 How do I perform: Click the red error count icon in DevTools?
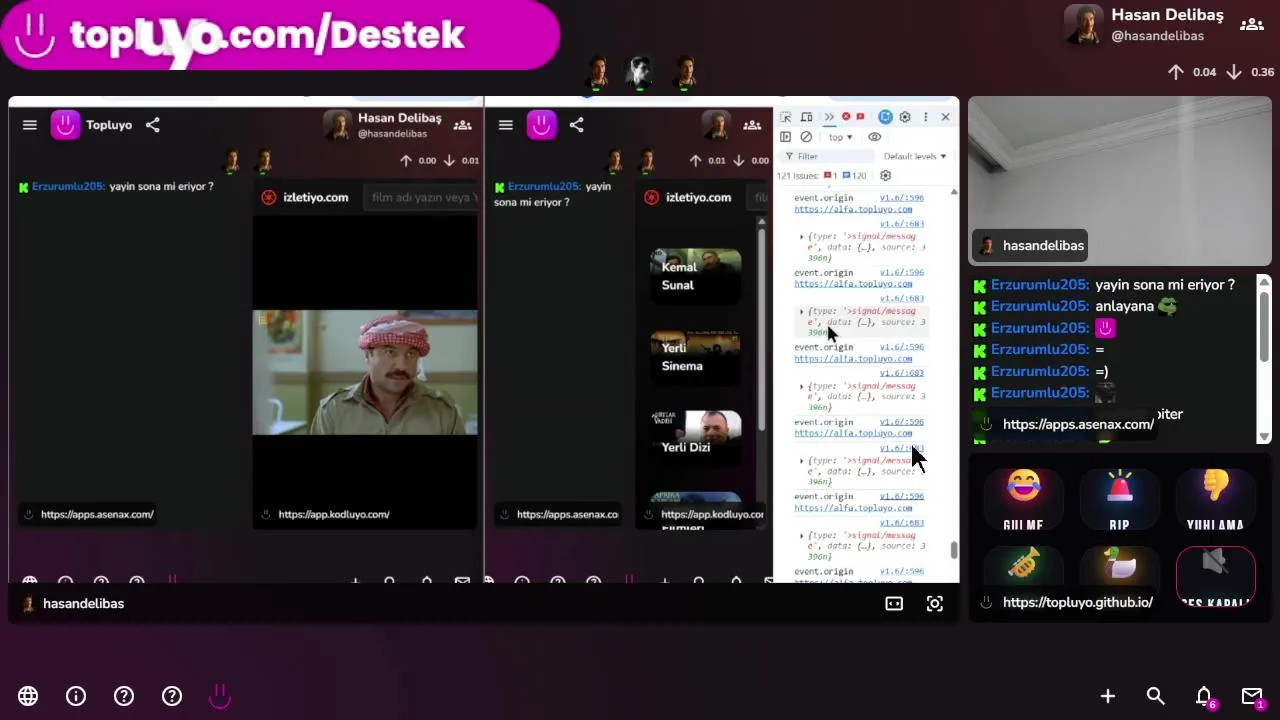click(x=846, y=117)
